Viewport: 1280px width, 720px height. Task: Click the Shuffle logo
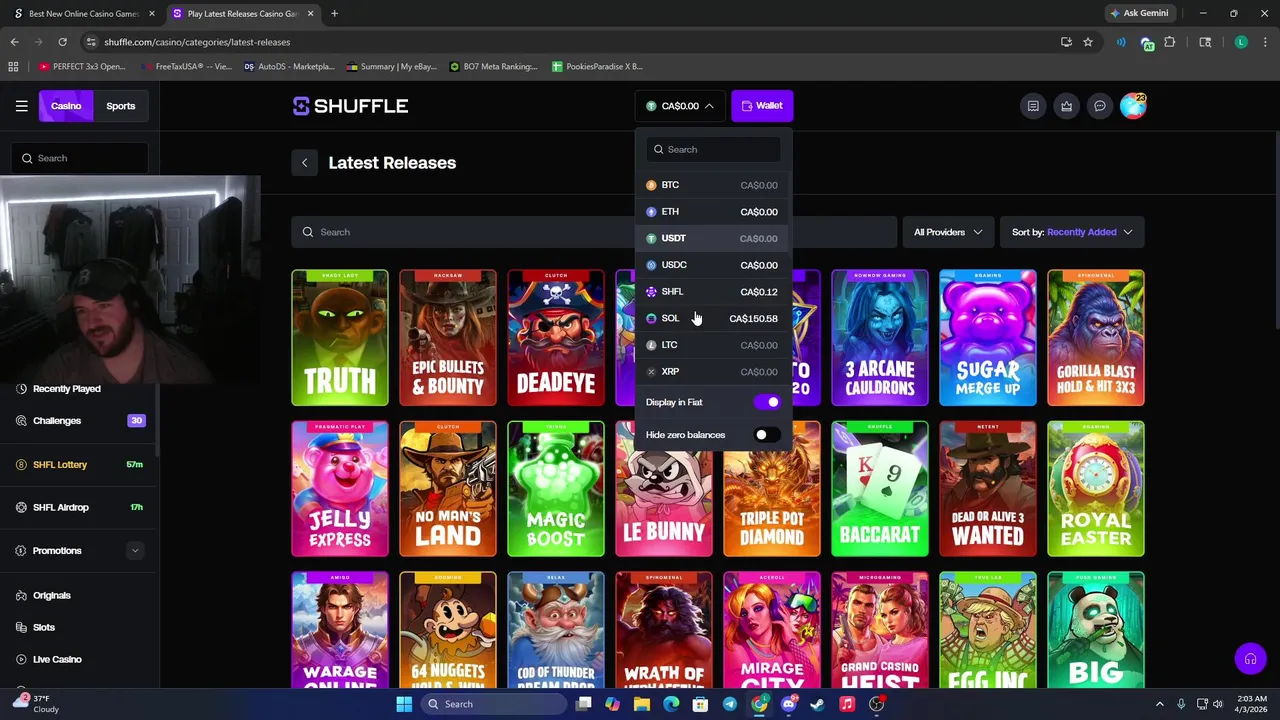coord(350,106)
